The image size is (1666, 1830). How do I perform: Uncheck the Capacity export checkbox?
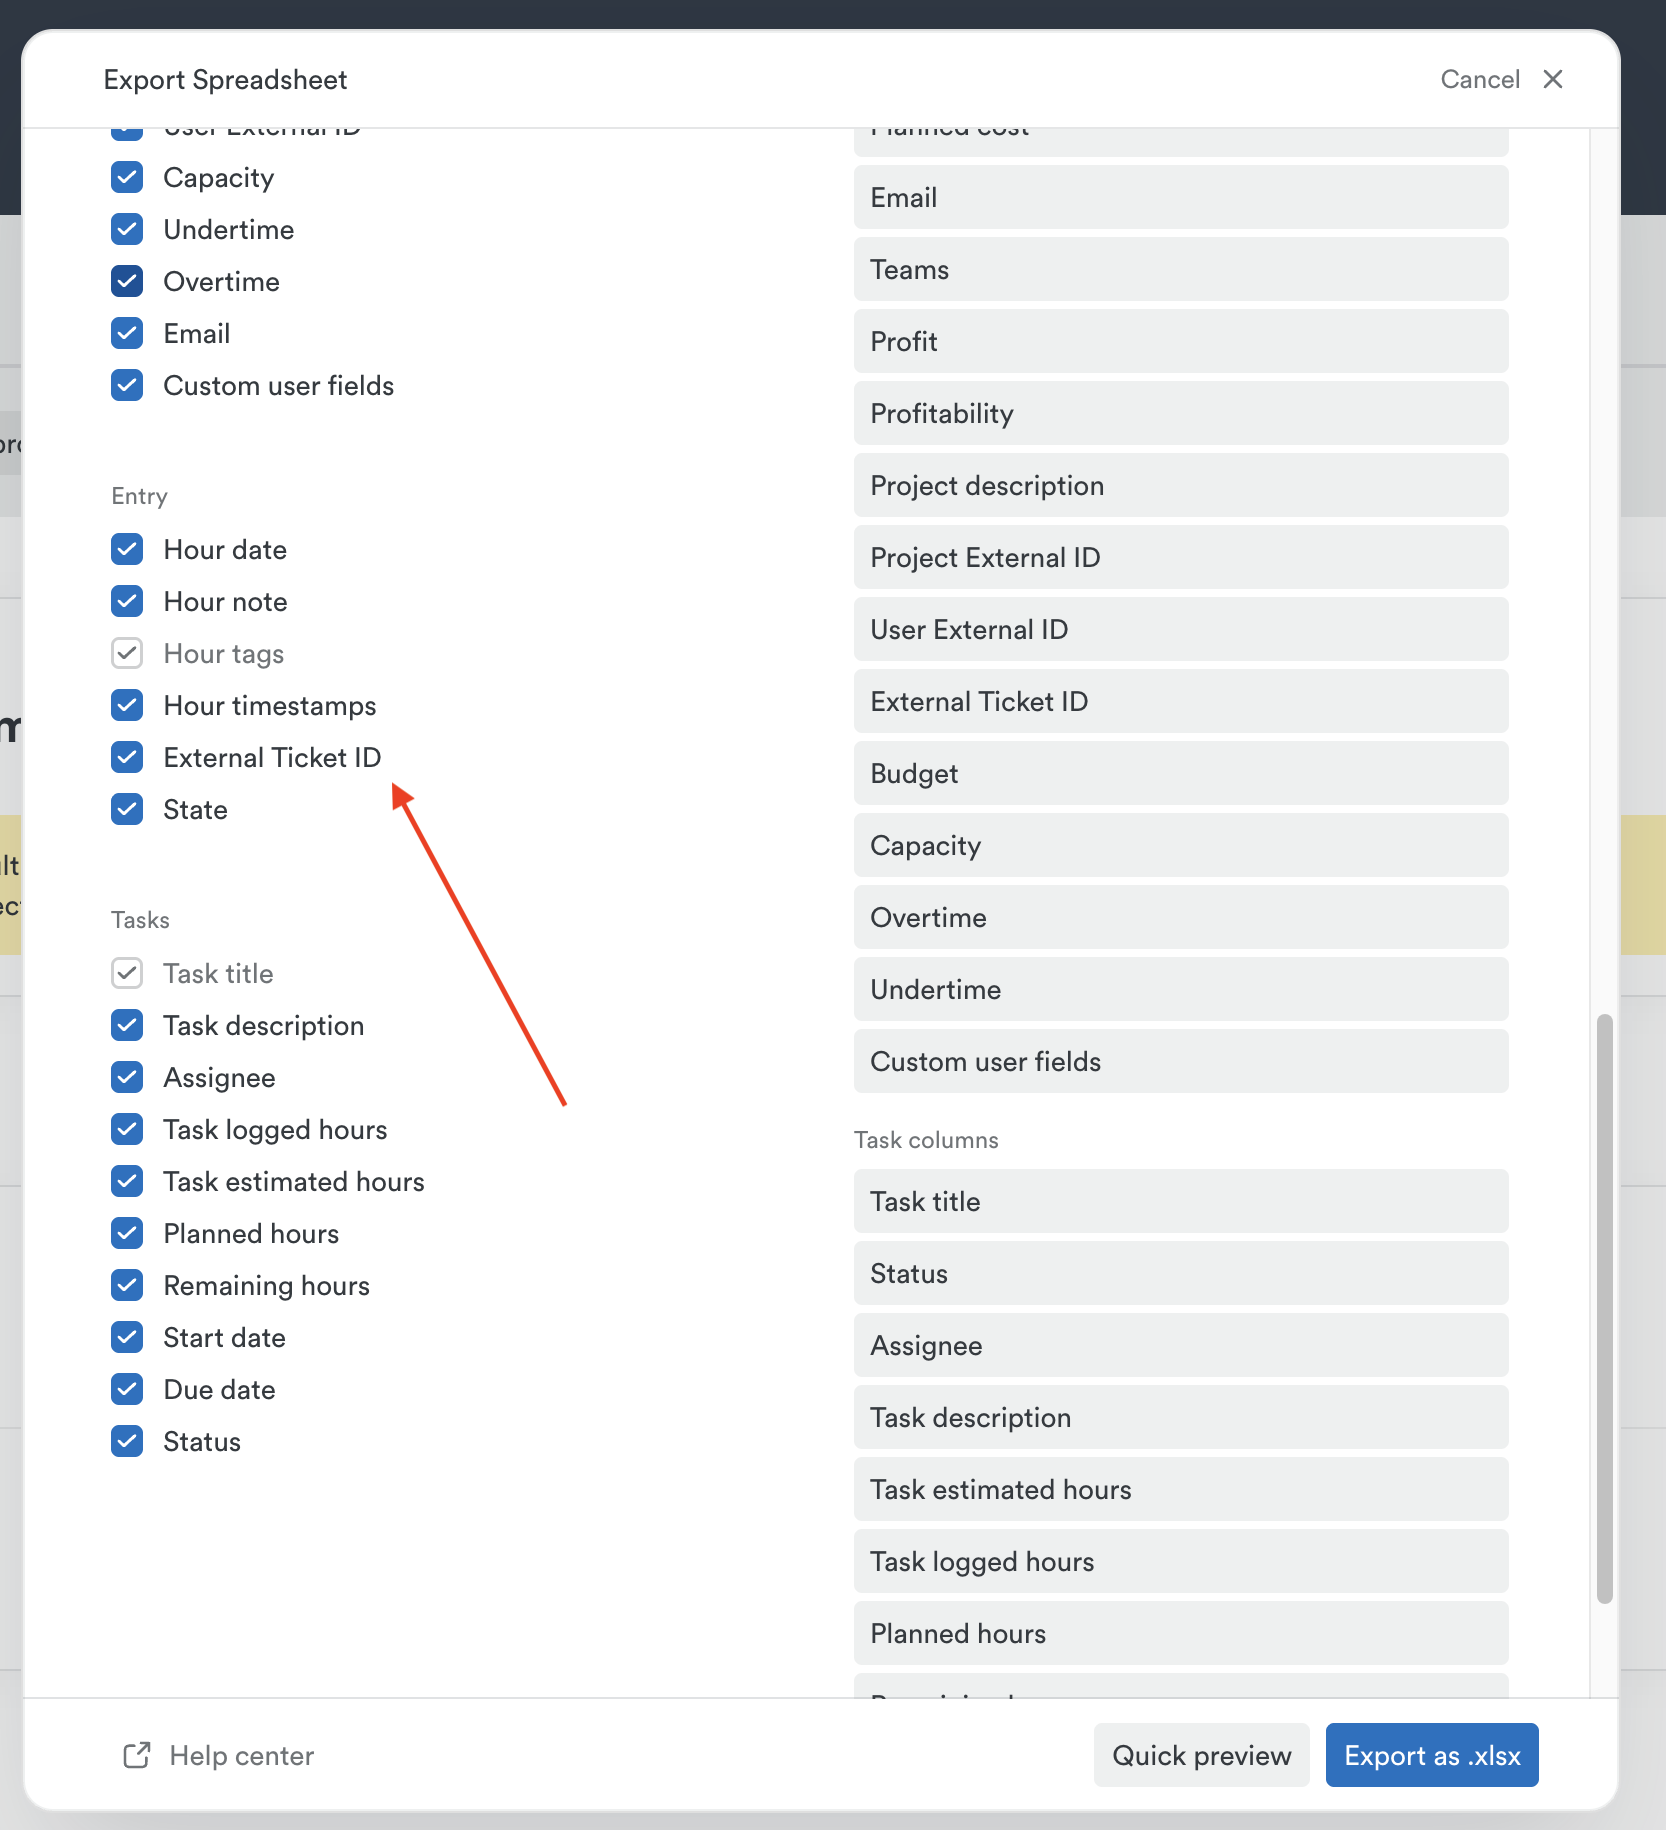coord(127,177)
